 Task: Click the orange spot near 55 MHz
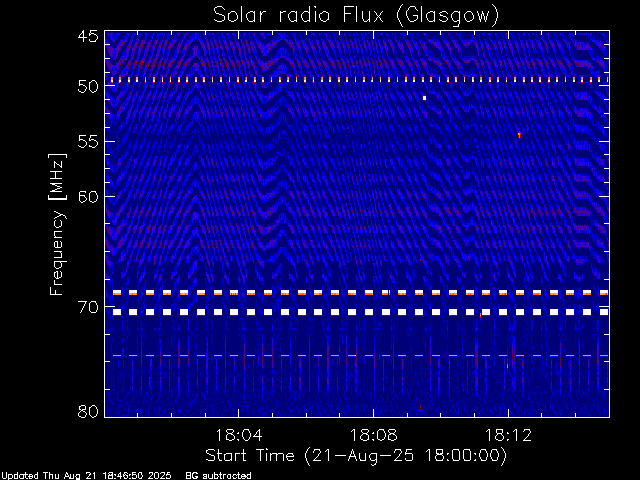(519, 134)
